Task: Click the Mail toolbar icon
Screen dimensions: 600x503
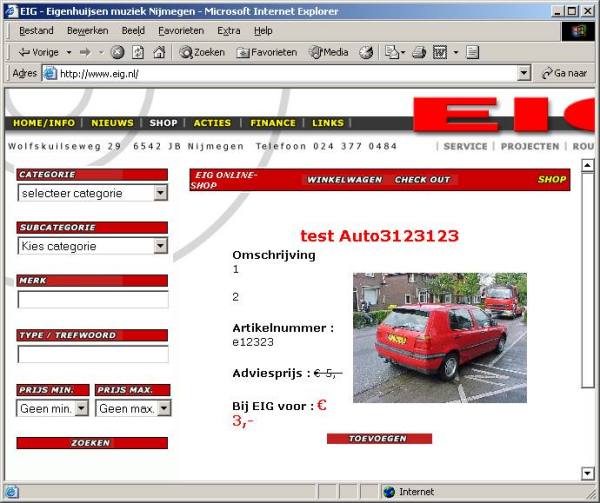Action: coord(395,52)
